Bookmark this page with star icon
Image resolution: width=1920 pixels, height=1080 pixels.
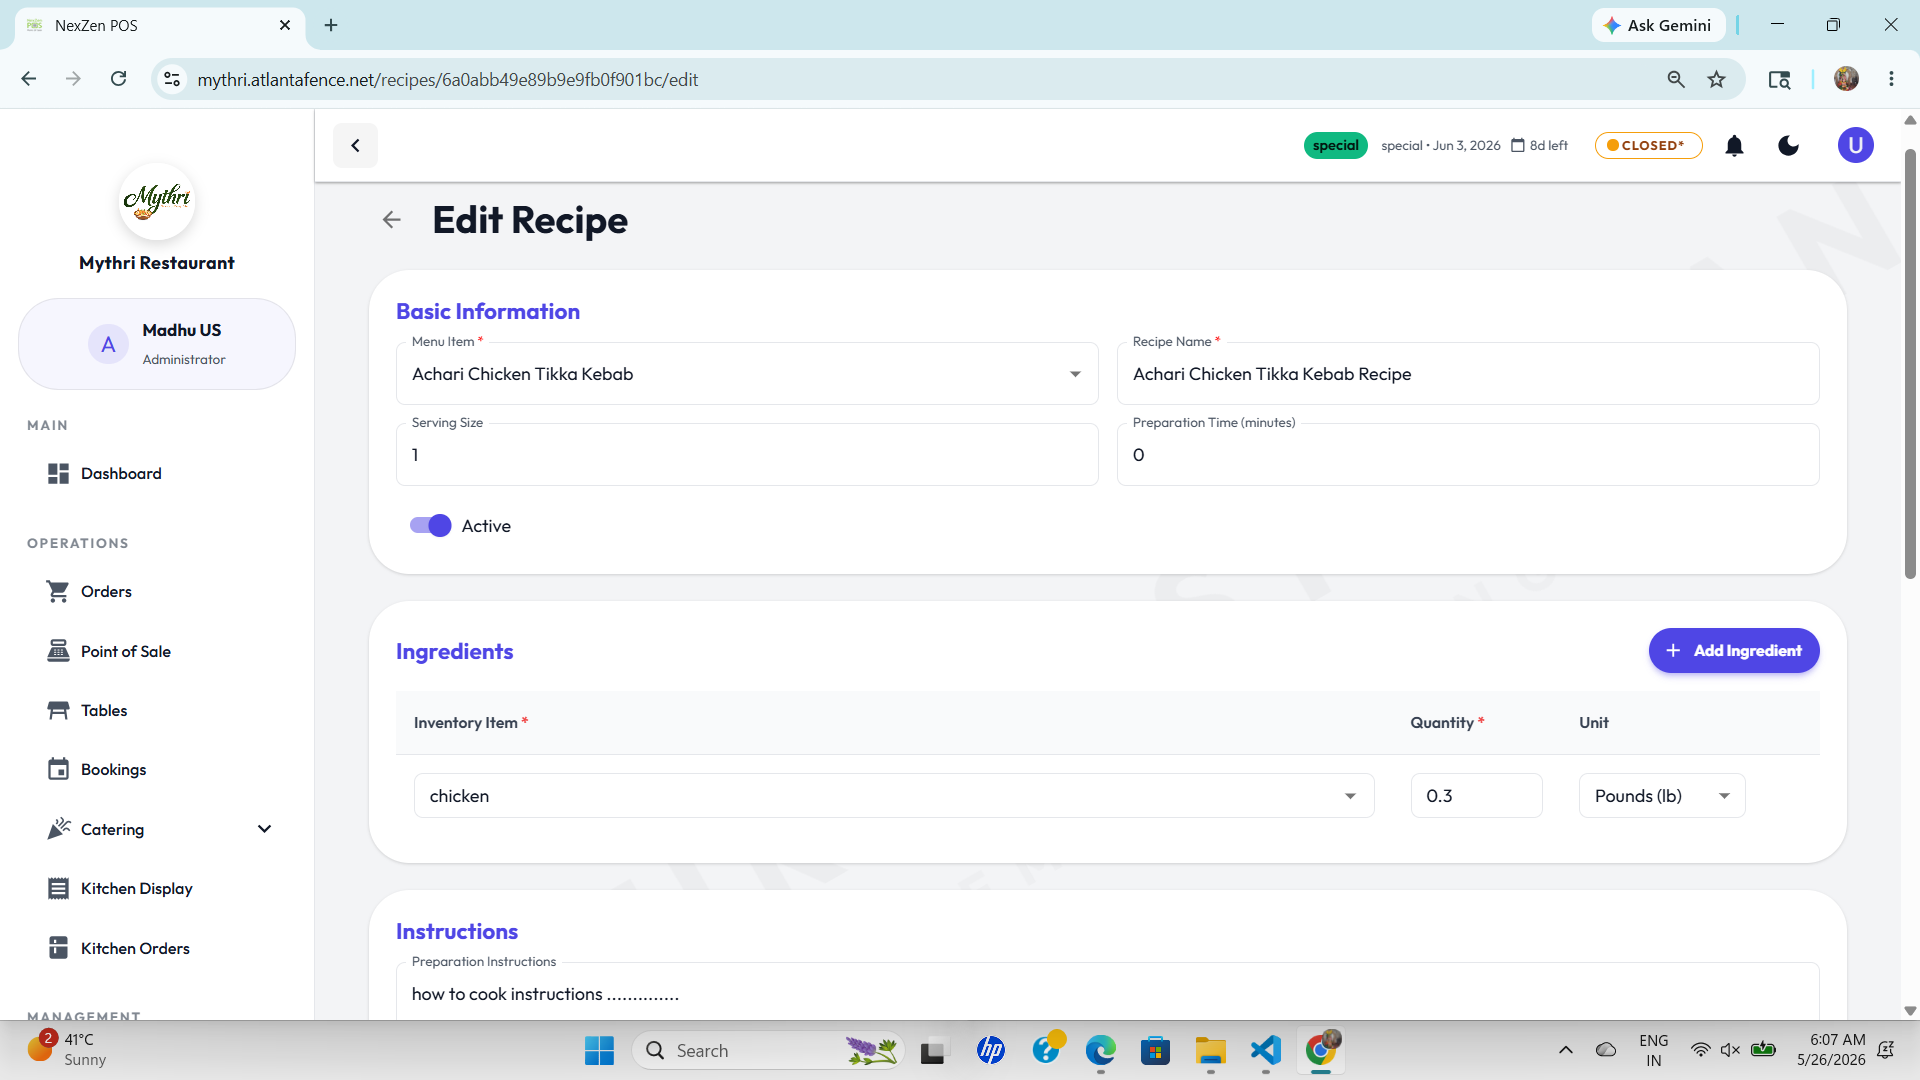coord(1717,79)
